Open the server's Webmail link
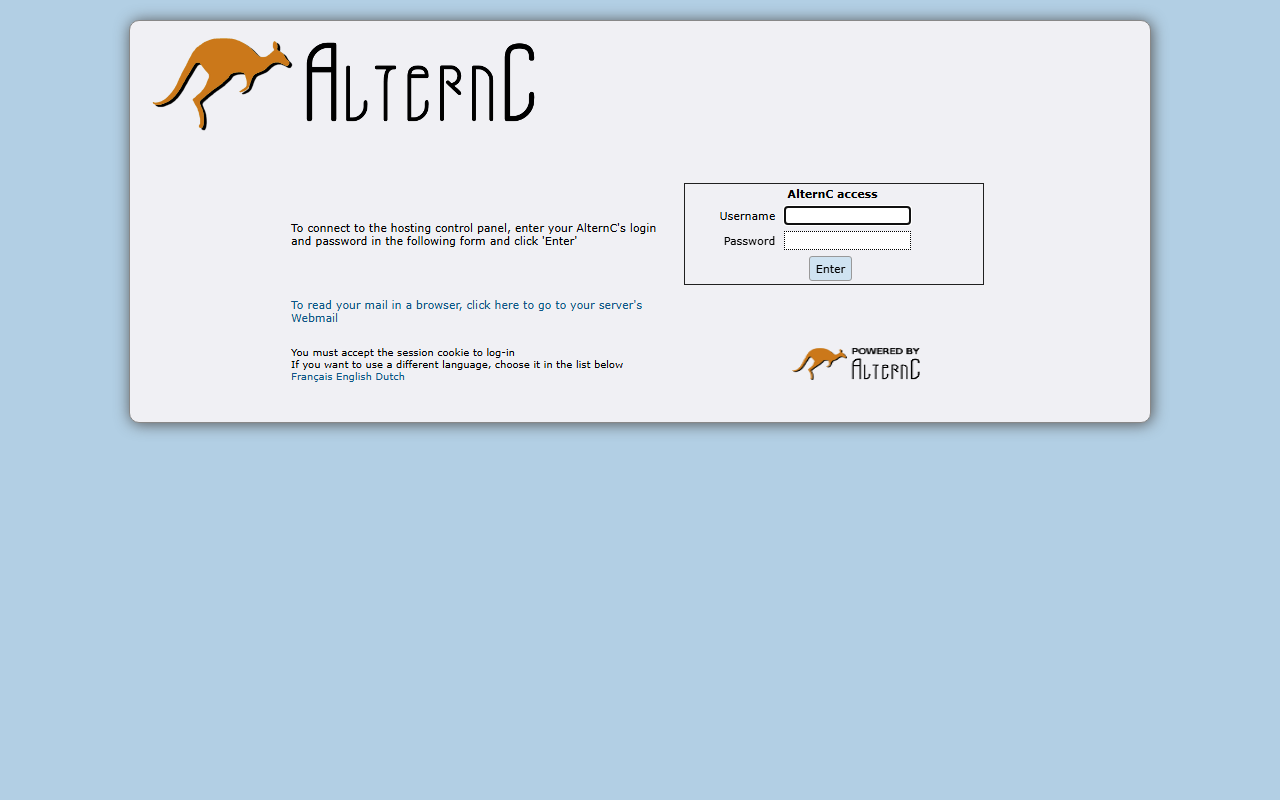Viewport: 1280px width, 800px height. 467,311
